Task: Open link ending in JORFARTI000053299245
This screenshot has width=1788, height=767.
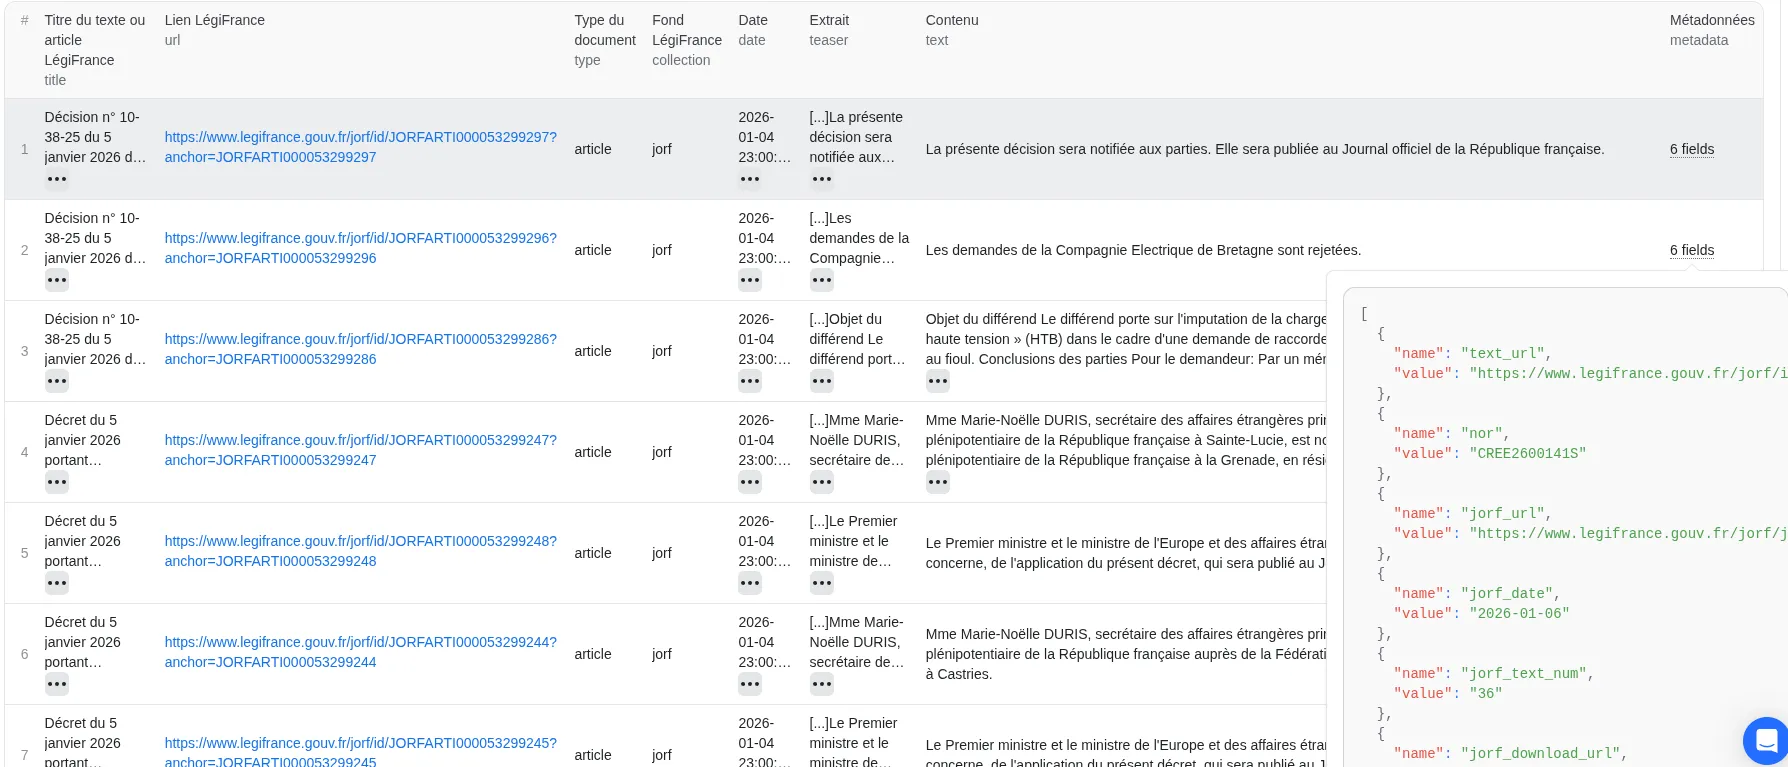Action: pyautogui.click(x=361, y=752)
